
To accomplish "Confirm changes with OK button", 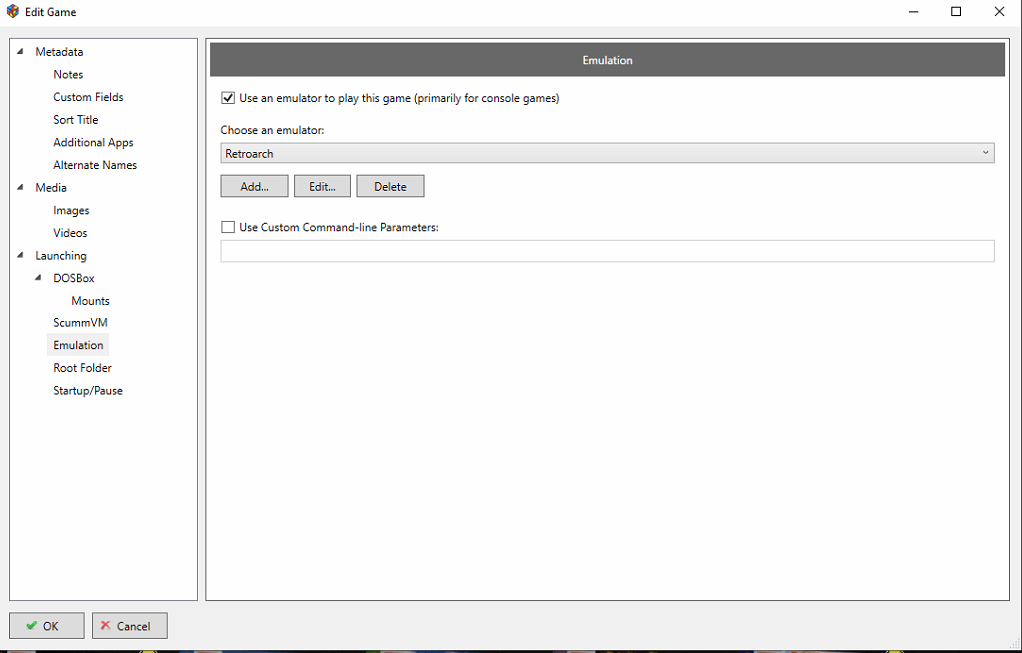I will [47, 626].
